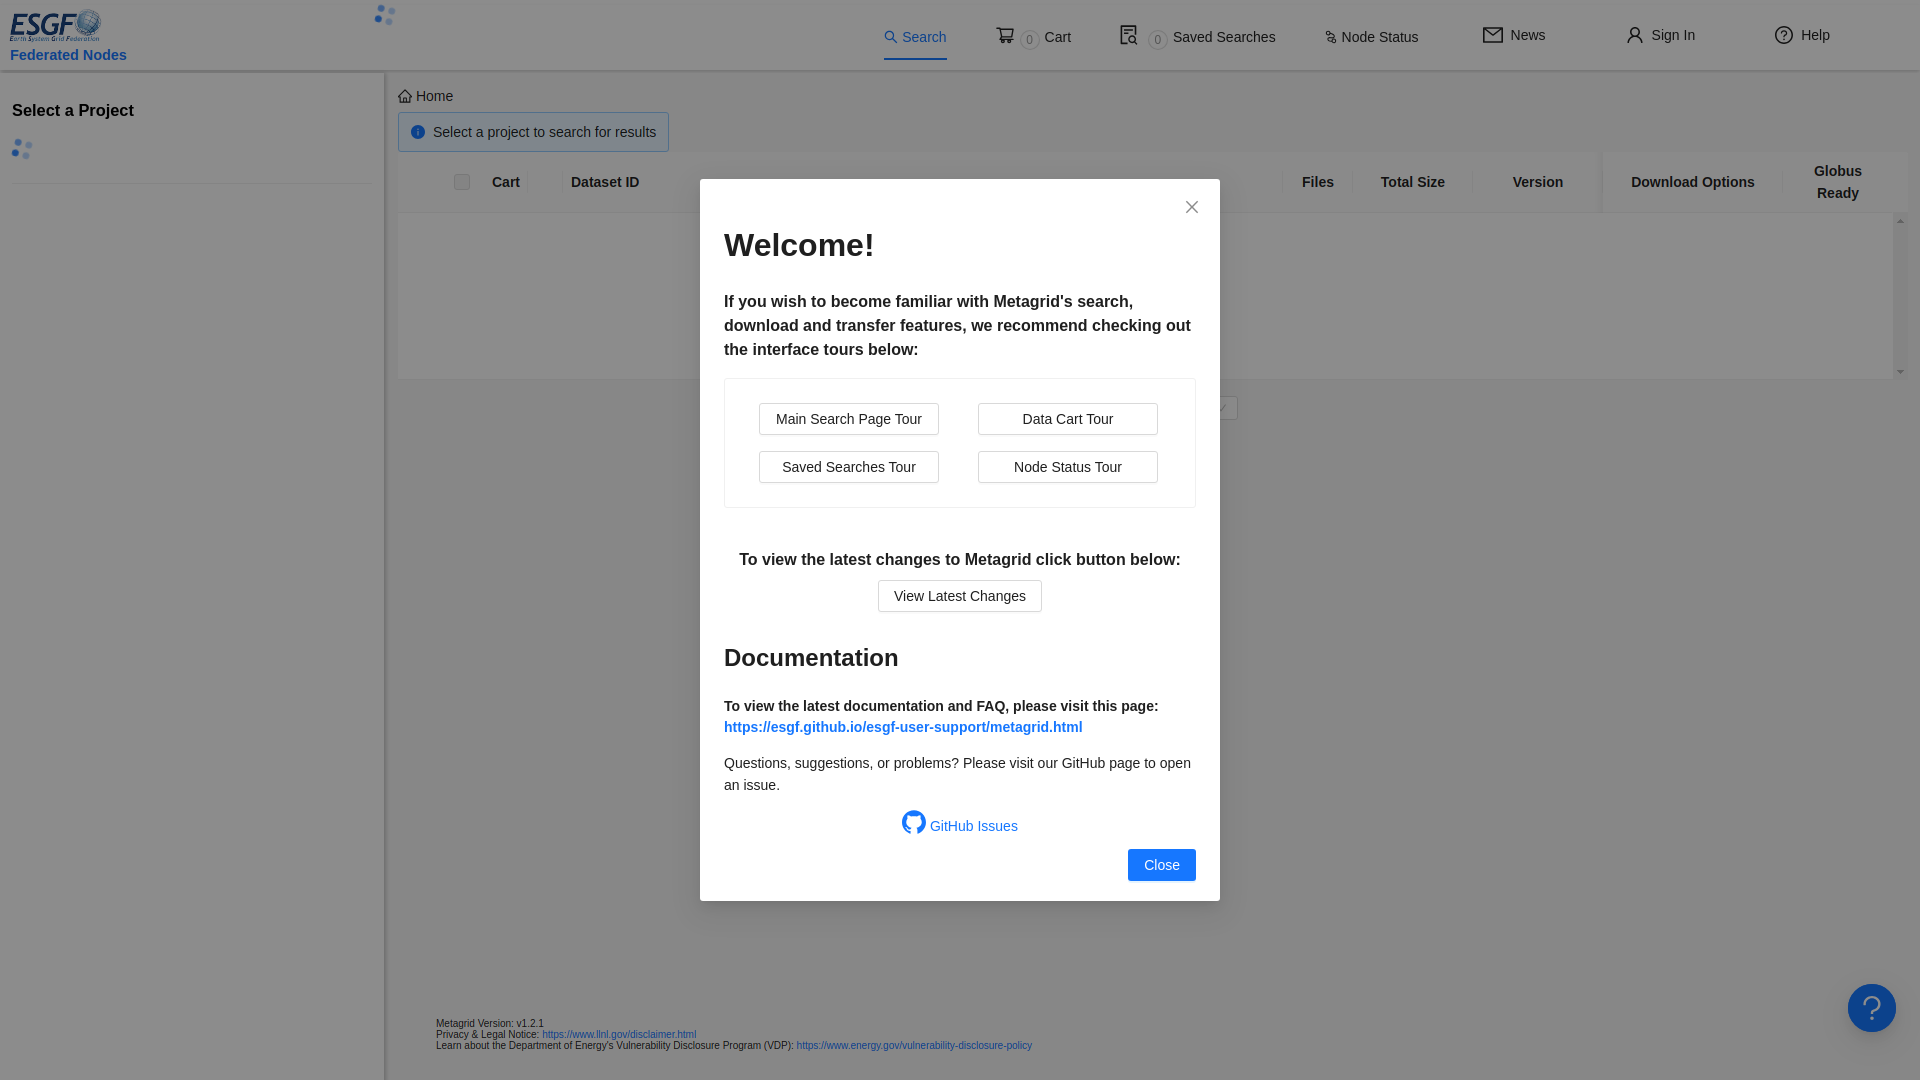This screenshot has width=1920, height=1080.
Task: Click the info icon in project alert
Action: (x=418, y=132)
